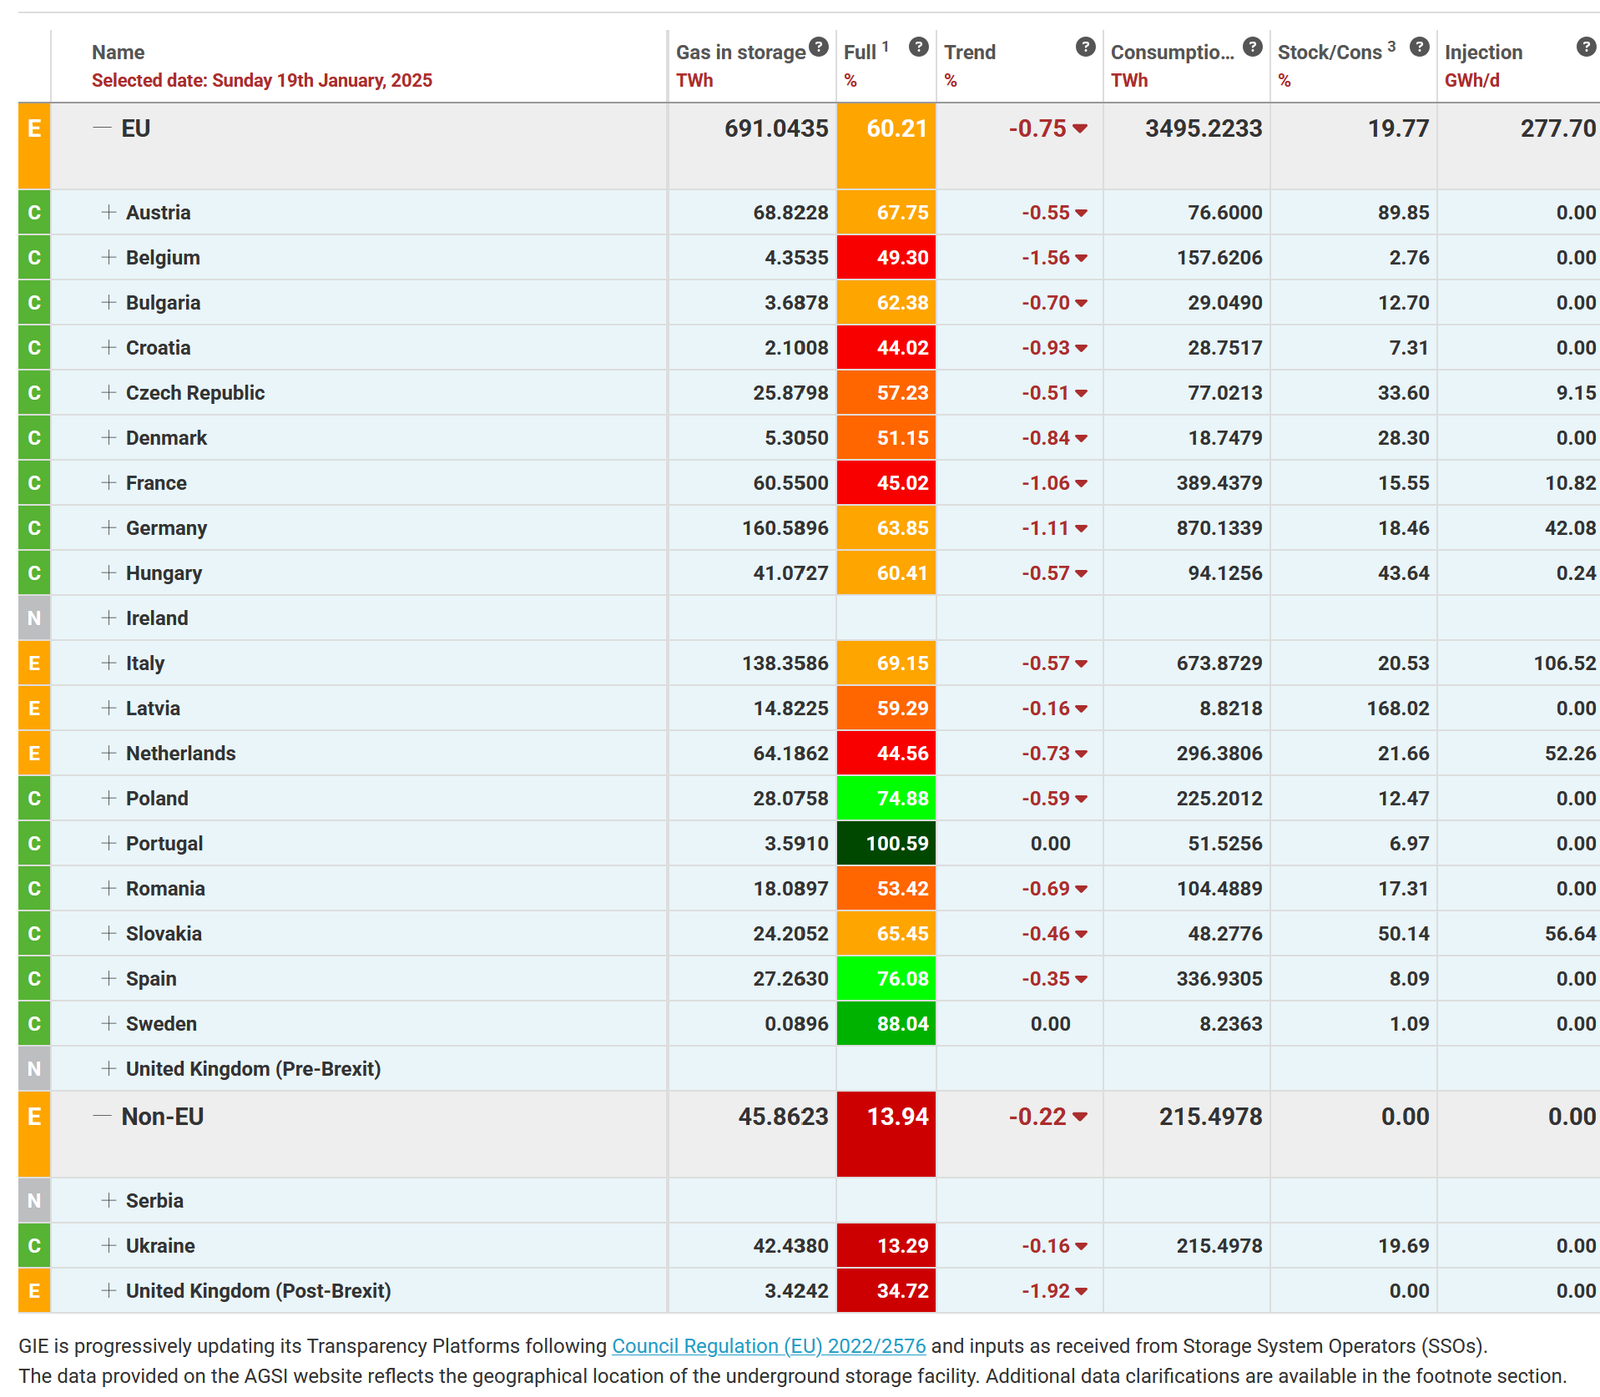Click Netherlands country name
Image resolution: width=1600 pixels, height=1397 pixels.
[x=181, y=754]
